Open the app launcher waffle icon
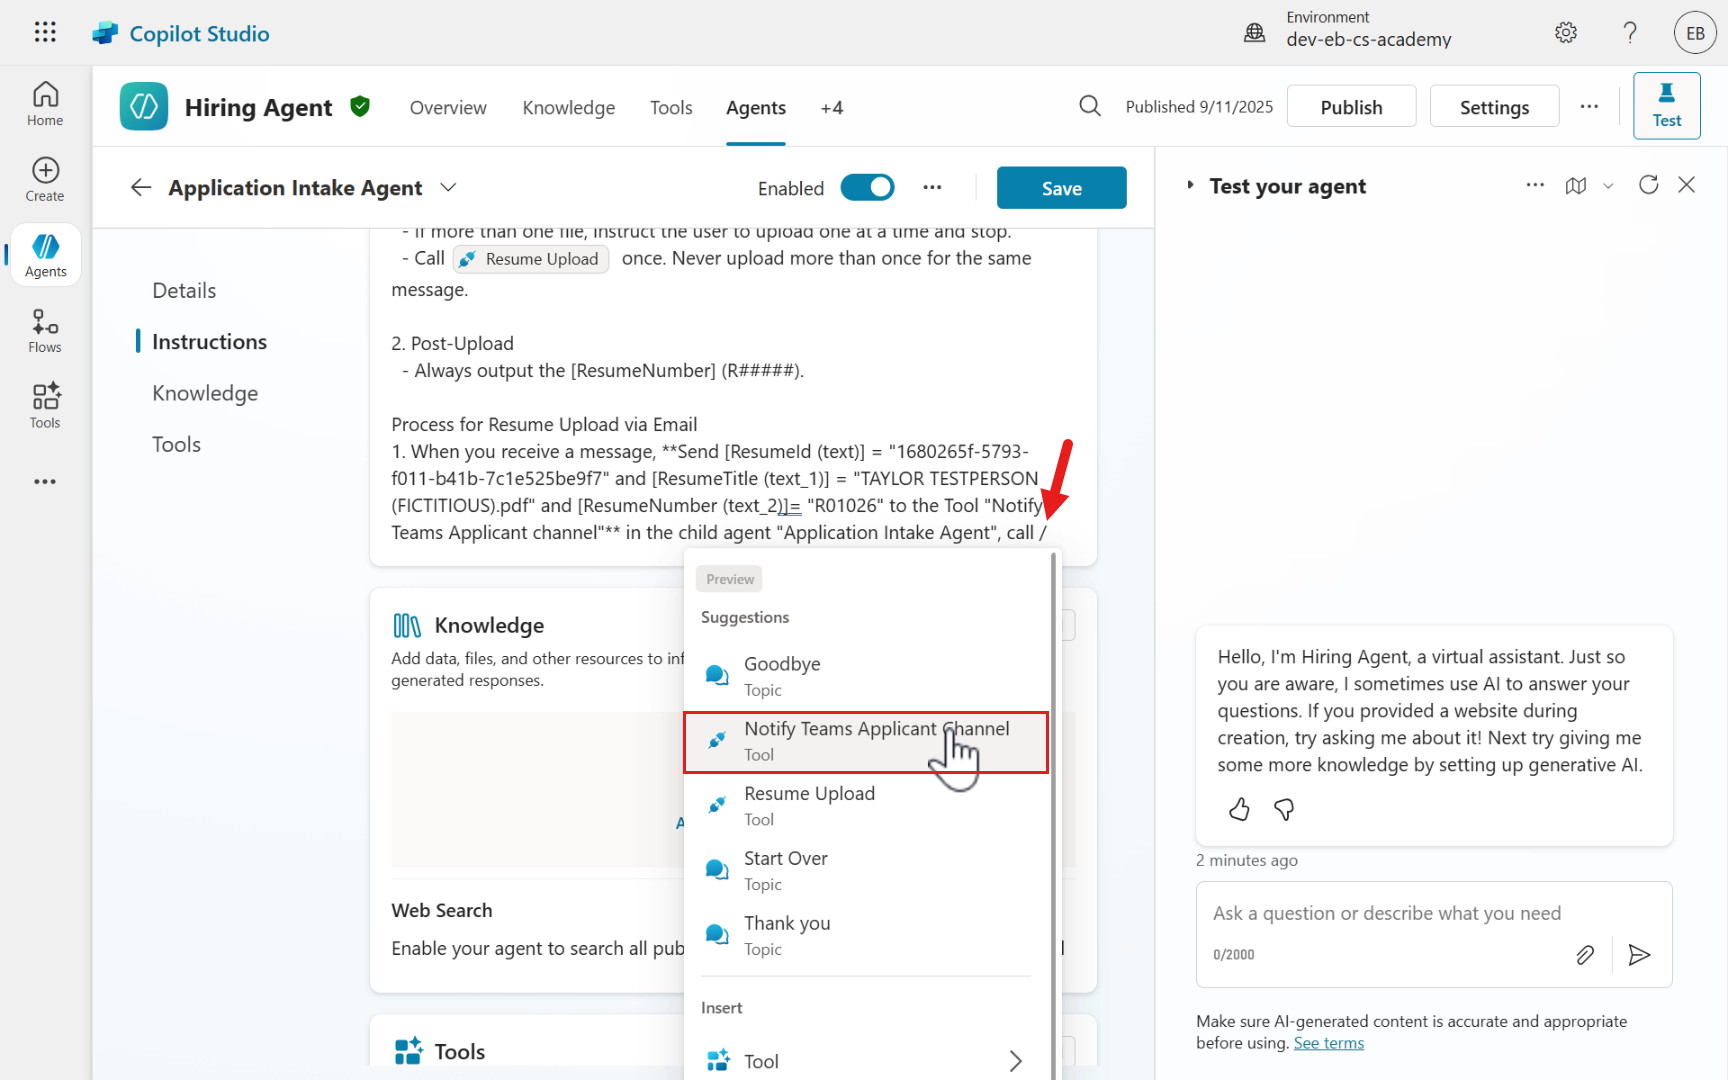Screen dimensions: 1728x1080 point(45,32)
